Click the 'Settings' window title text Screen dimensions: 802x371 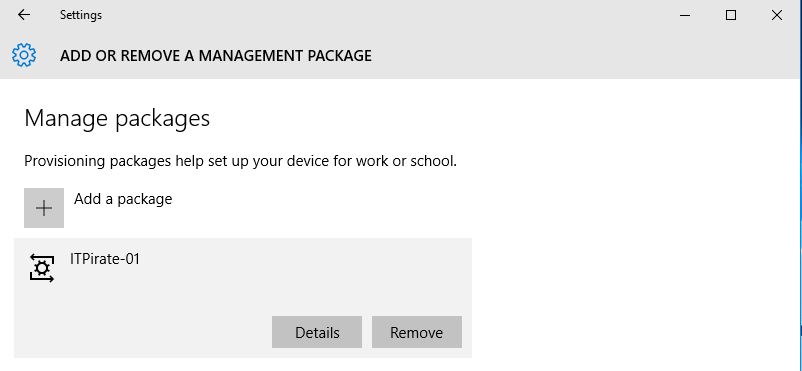[x=81, y=15]
